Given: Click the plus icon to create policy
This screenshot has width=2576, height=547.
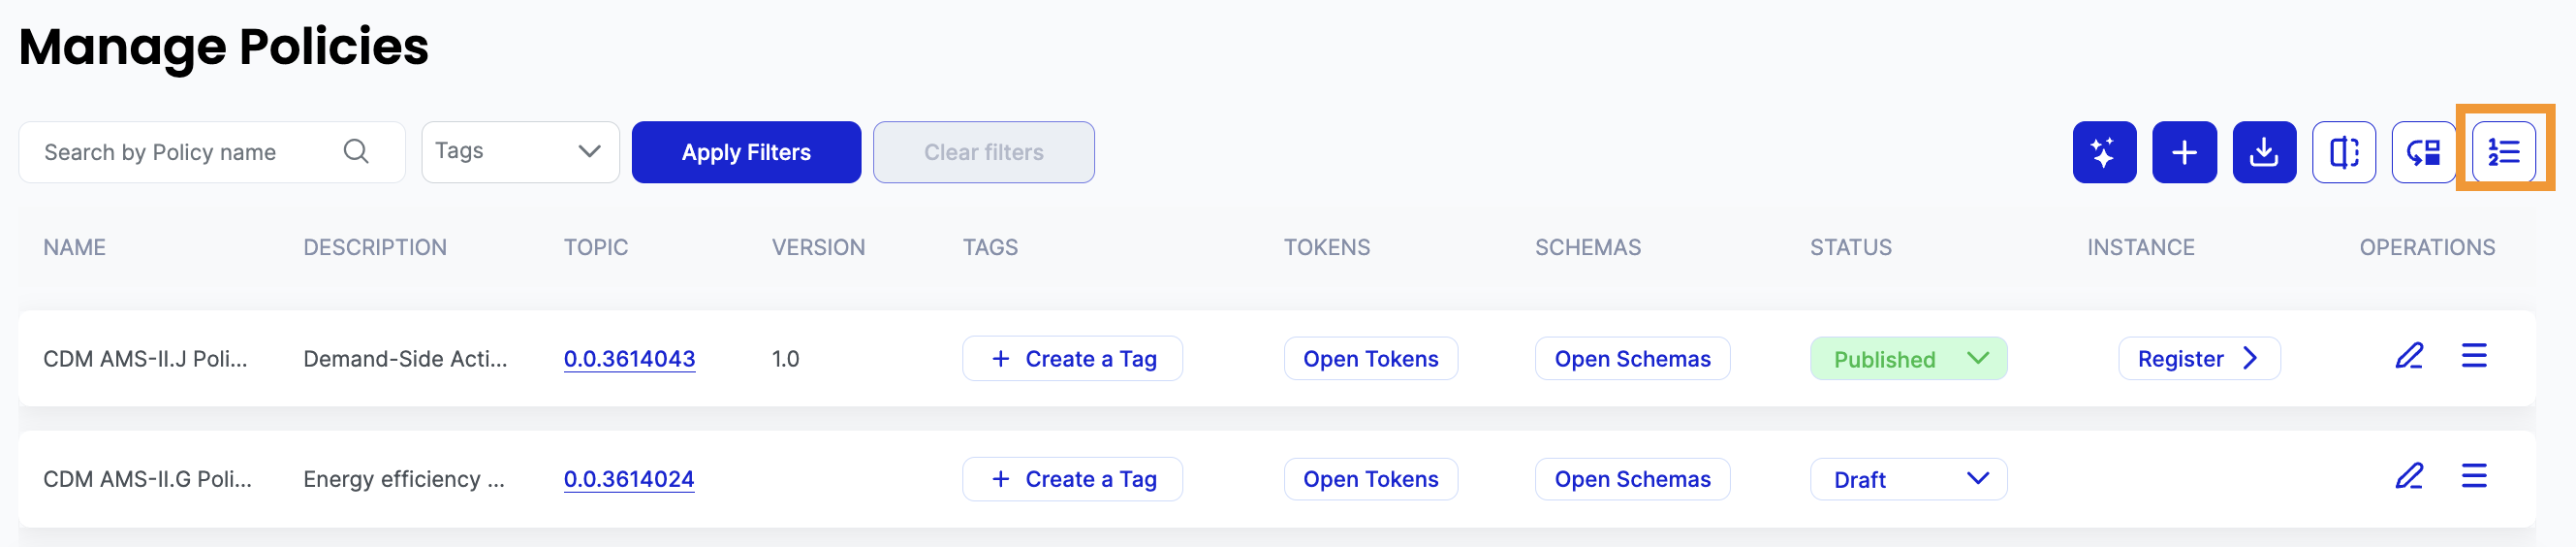Looking at the screenshot, I should click(2184, 152).
